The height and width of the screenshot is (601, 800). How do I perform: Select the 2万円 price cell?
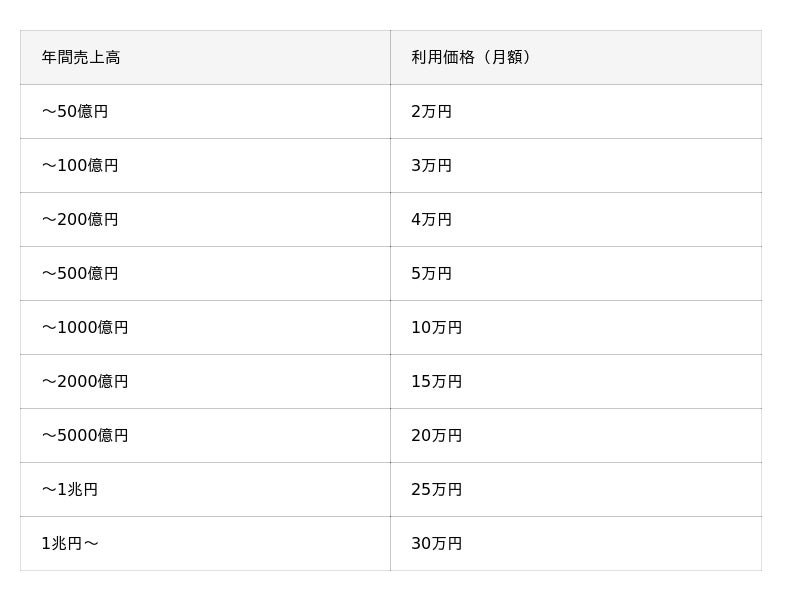(x=576, y=111)
